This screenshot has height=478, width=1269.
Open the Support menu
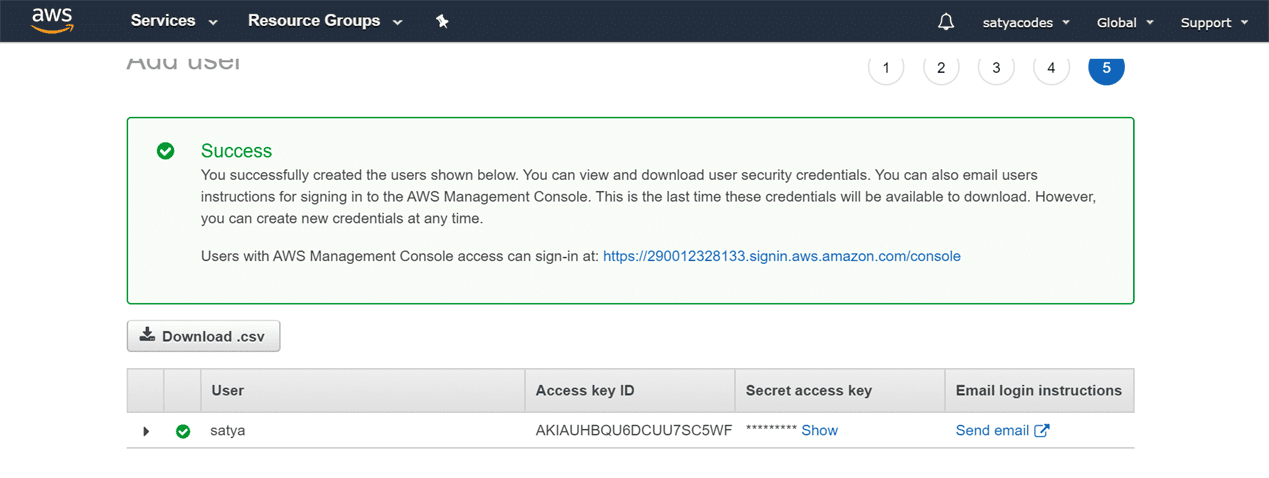tap(1214, 22)
